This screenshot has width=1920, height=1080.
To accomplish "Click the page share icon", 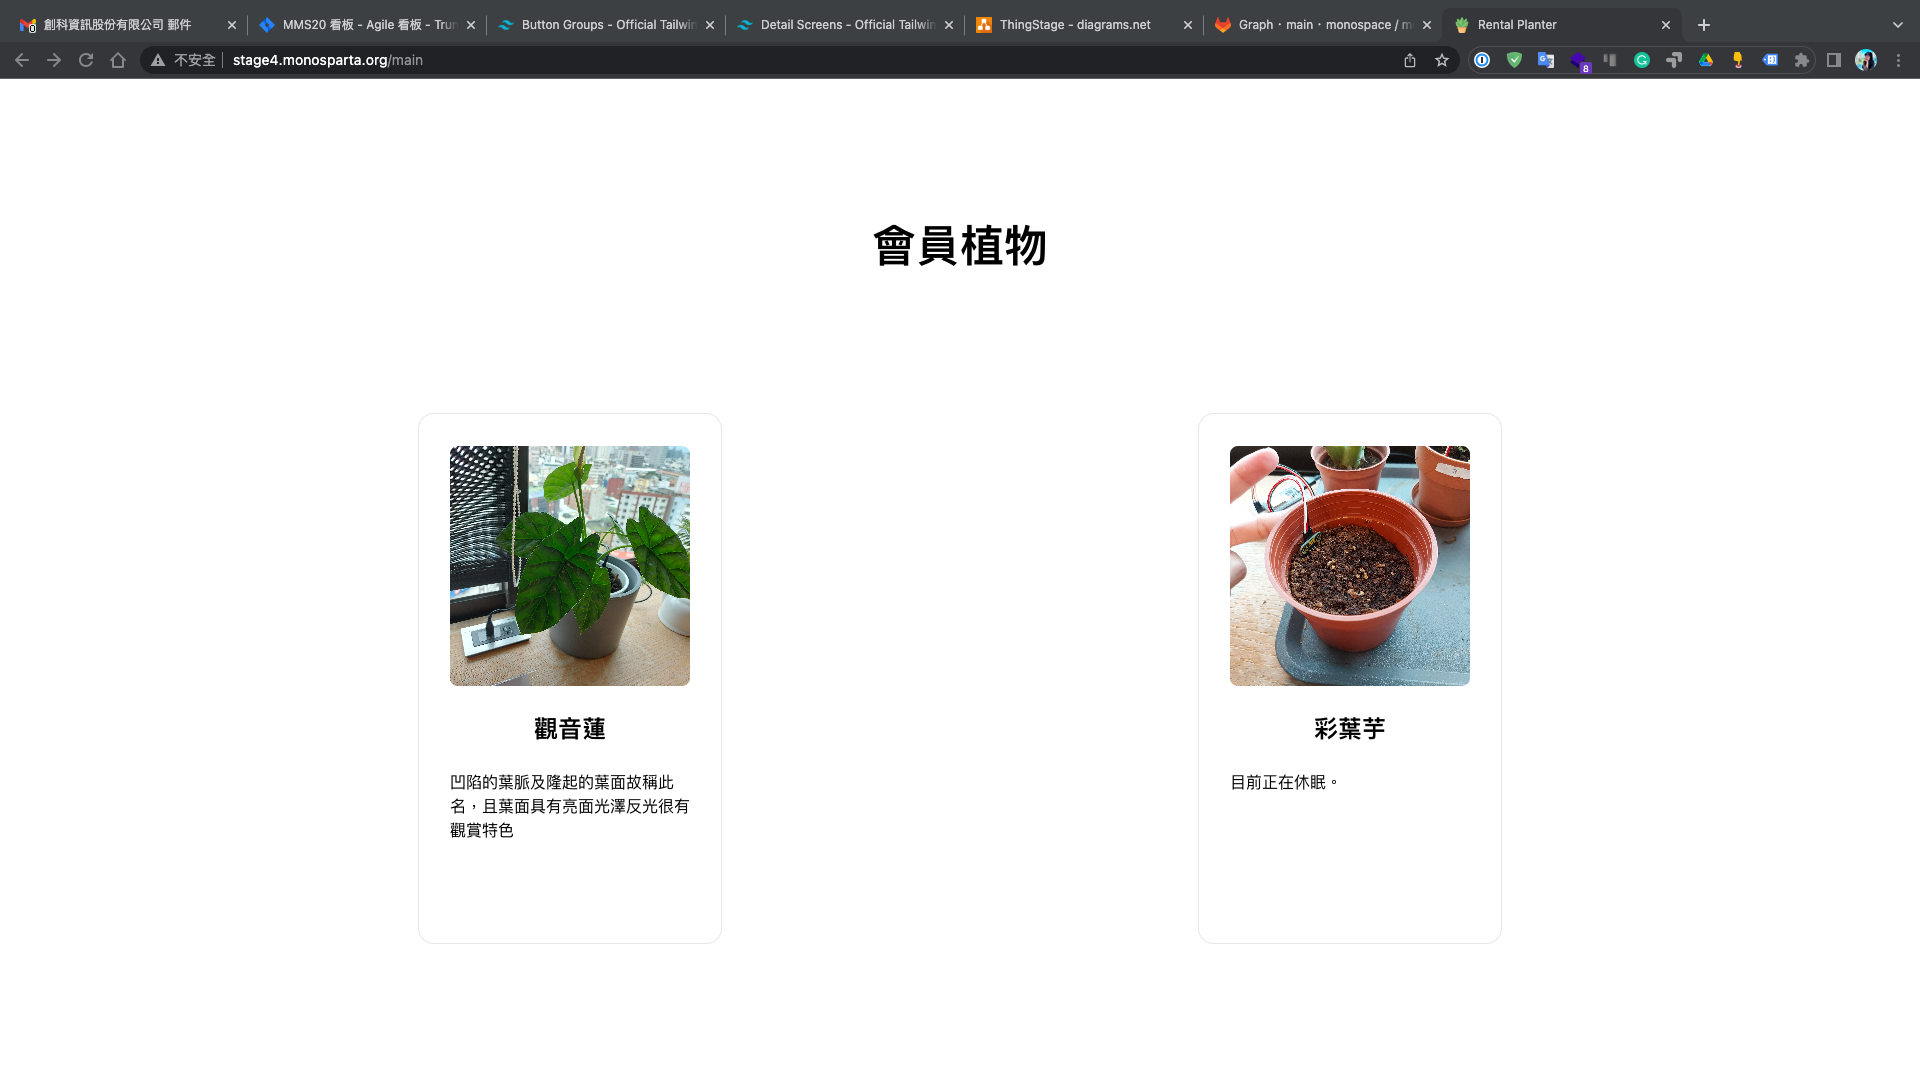I will click(x=1410, y=60).
